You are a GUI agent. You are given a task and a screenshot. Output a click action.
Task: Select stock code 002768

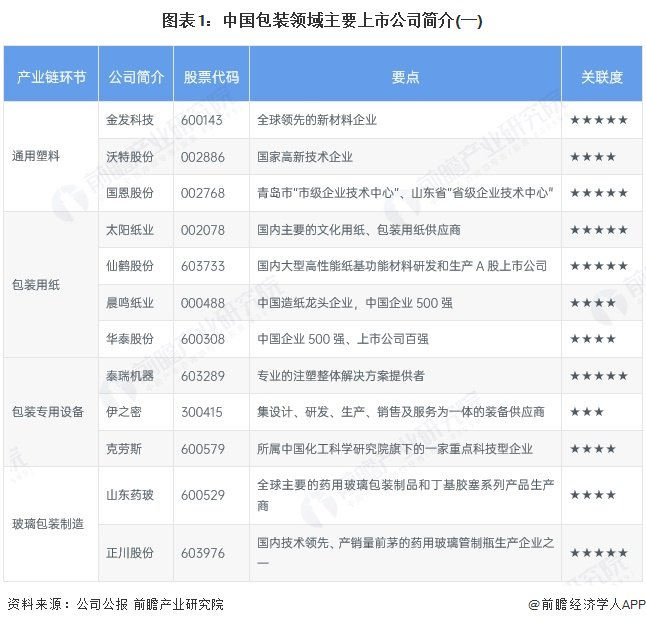[203, 193]
